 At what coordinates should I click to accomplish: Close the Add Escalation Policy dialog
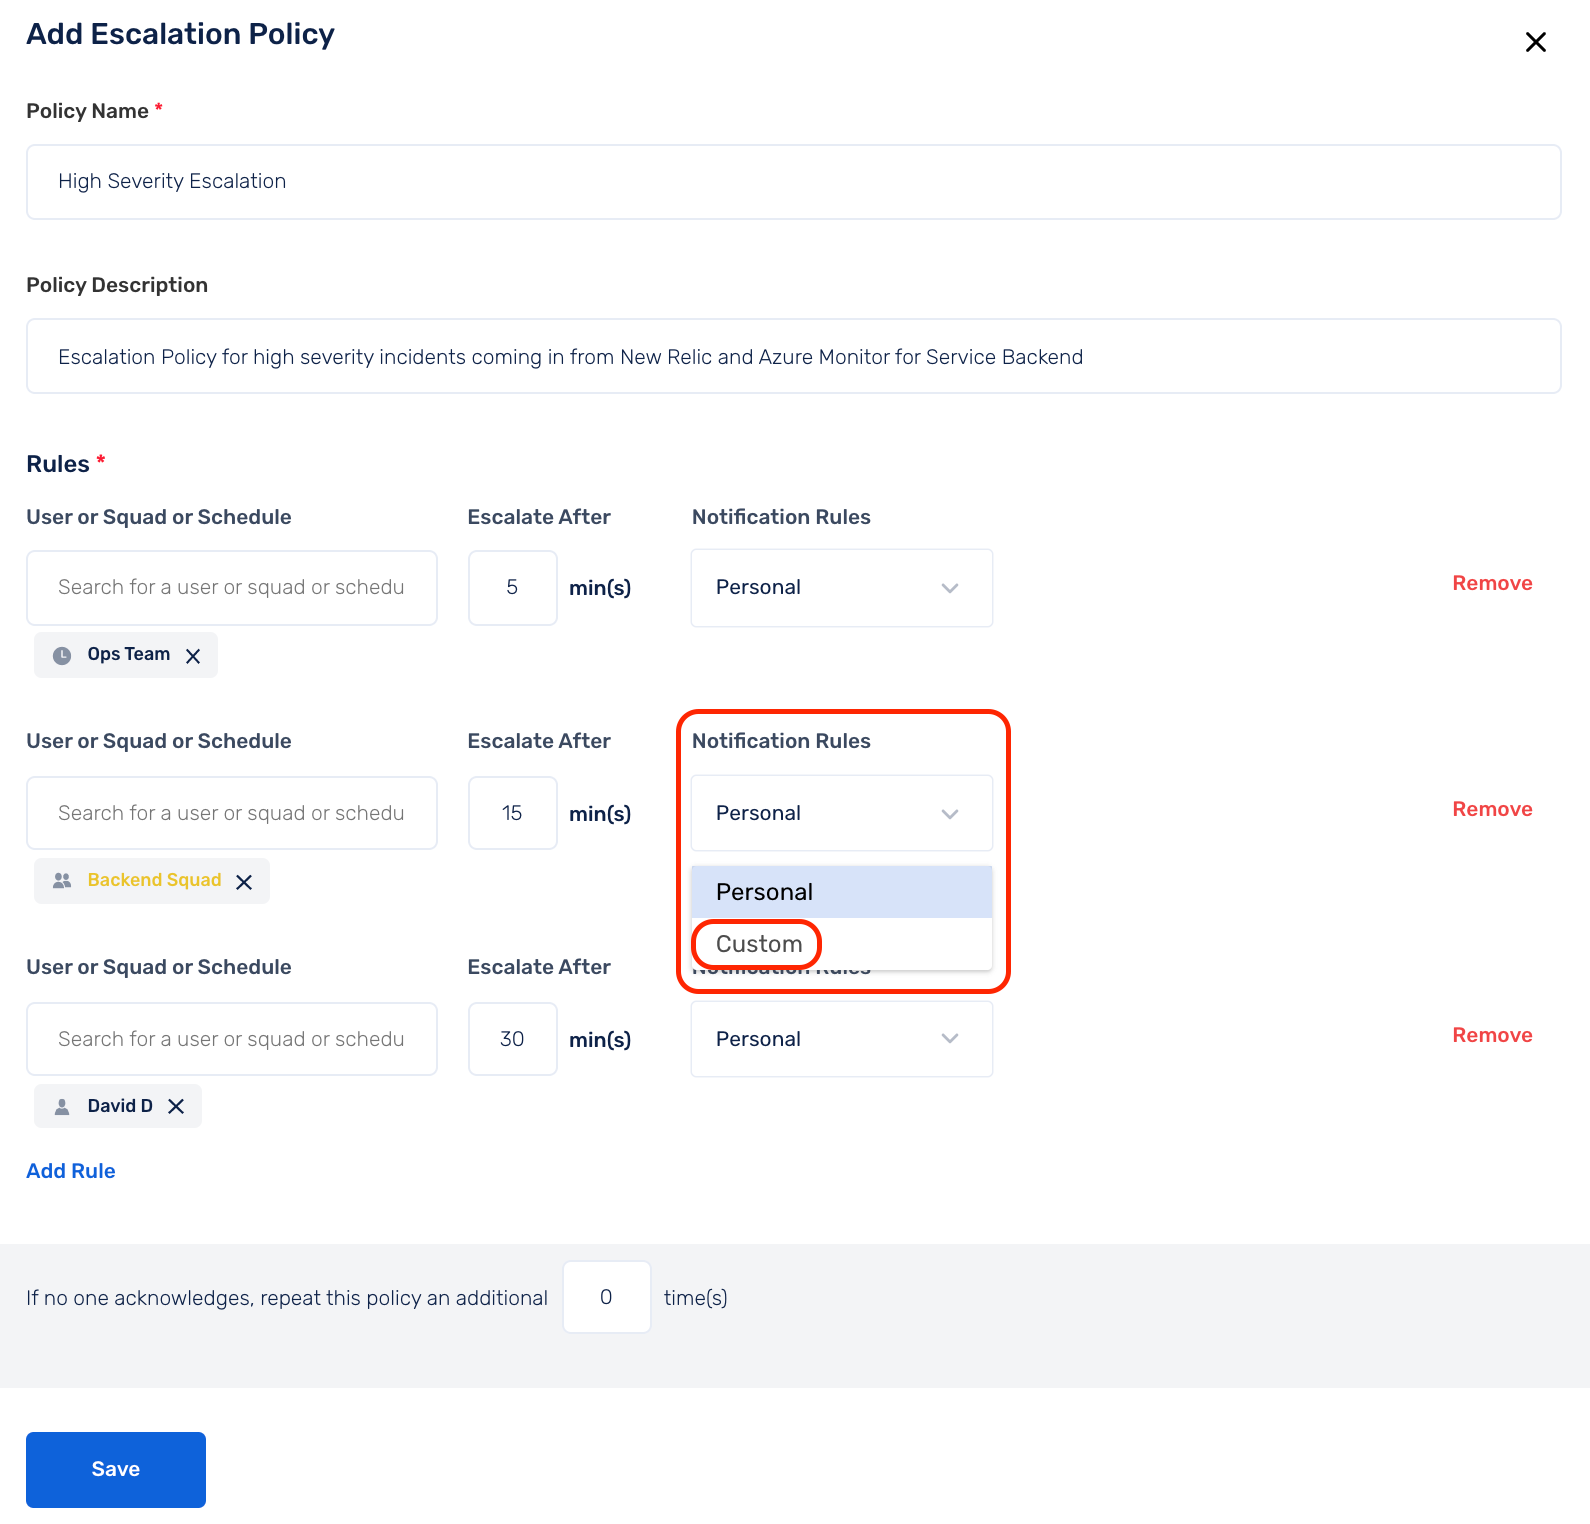point(1535,42)
